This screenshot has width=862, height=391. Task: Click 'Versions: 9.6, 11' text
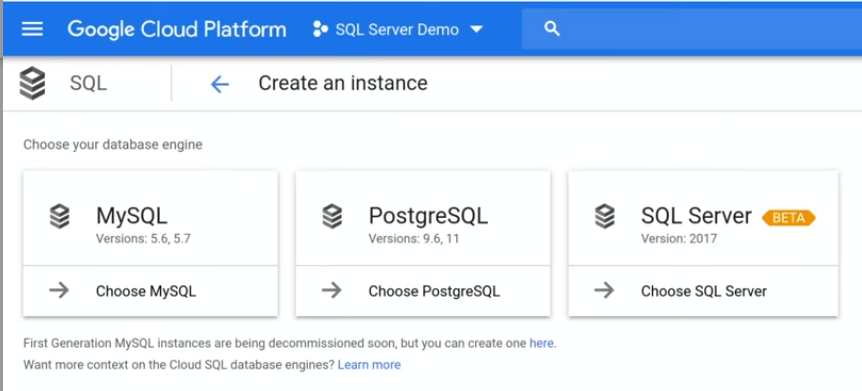coord(414,239)
